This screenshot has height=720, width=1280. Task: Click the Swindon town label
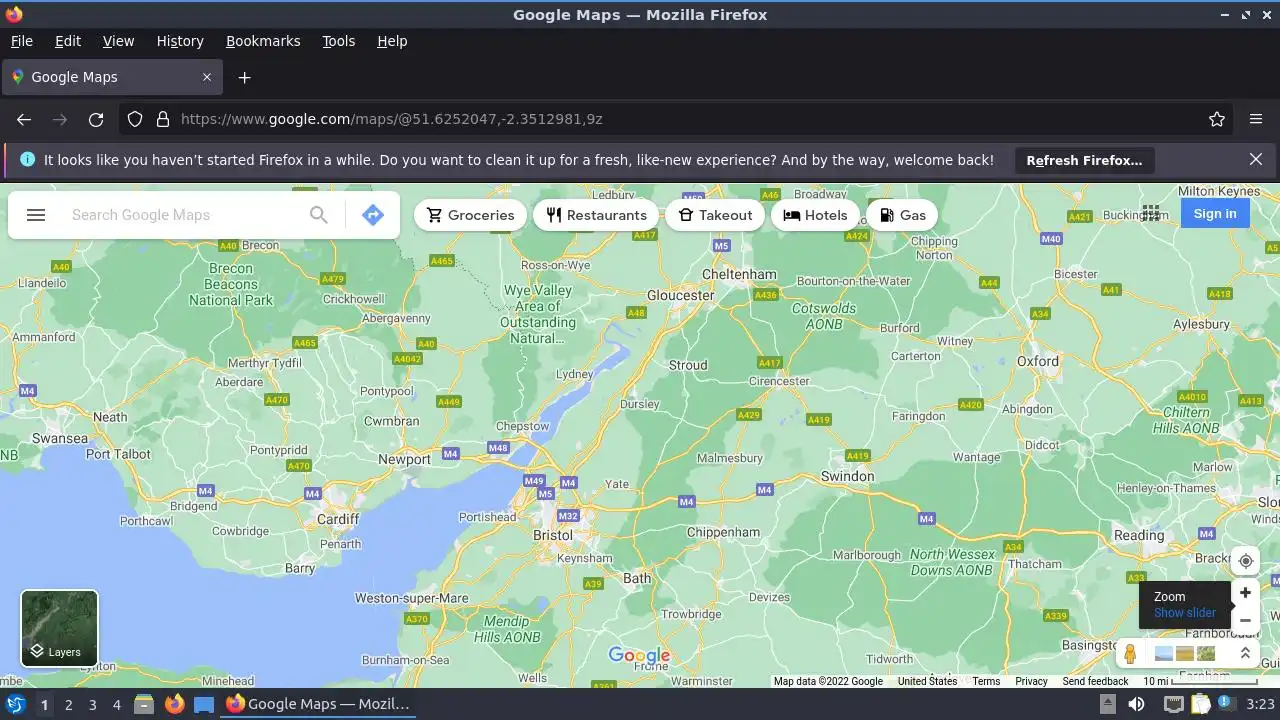[847, 476]
